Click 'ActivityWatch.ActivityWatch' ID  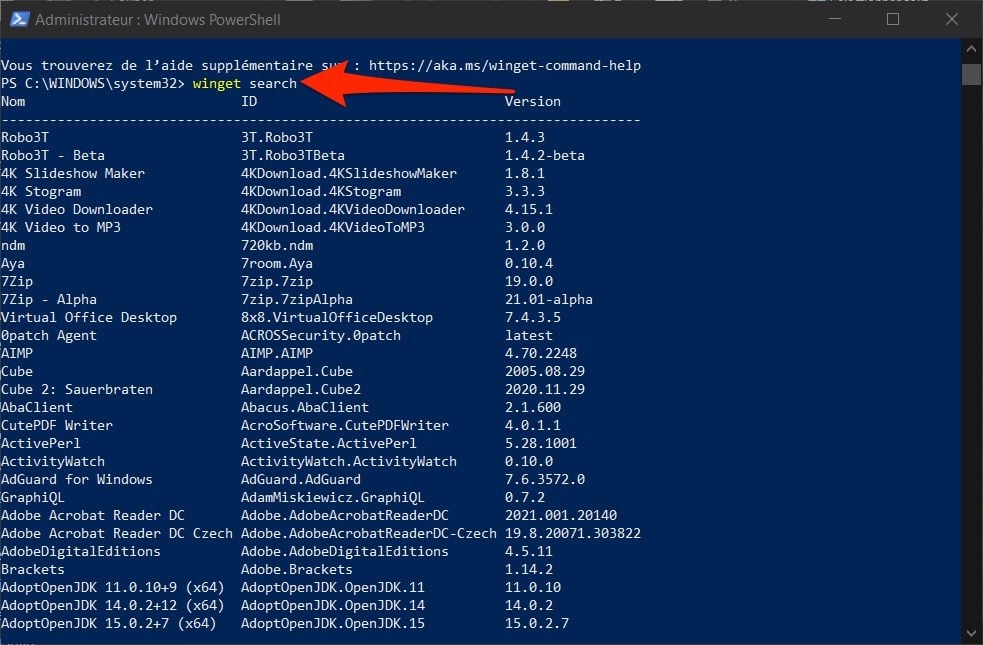[349, 462]
